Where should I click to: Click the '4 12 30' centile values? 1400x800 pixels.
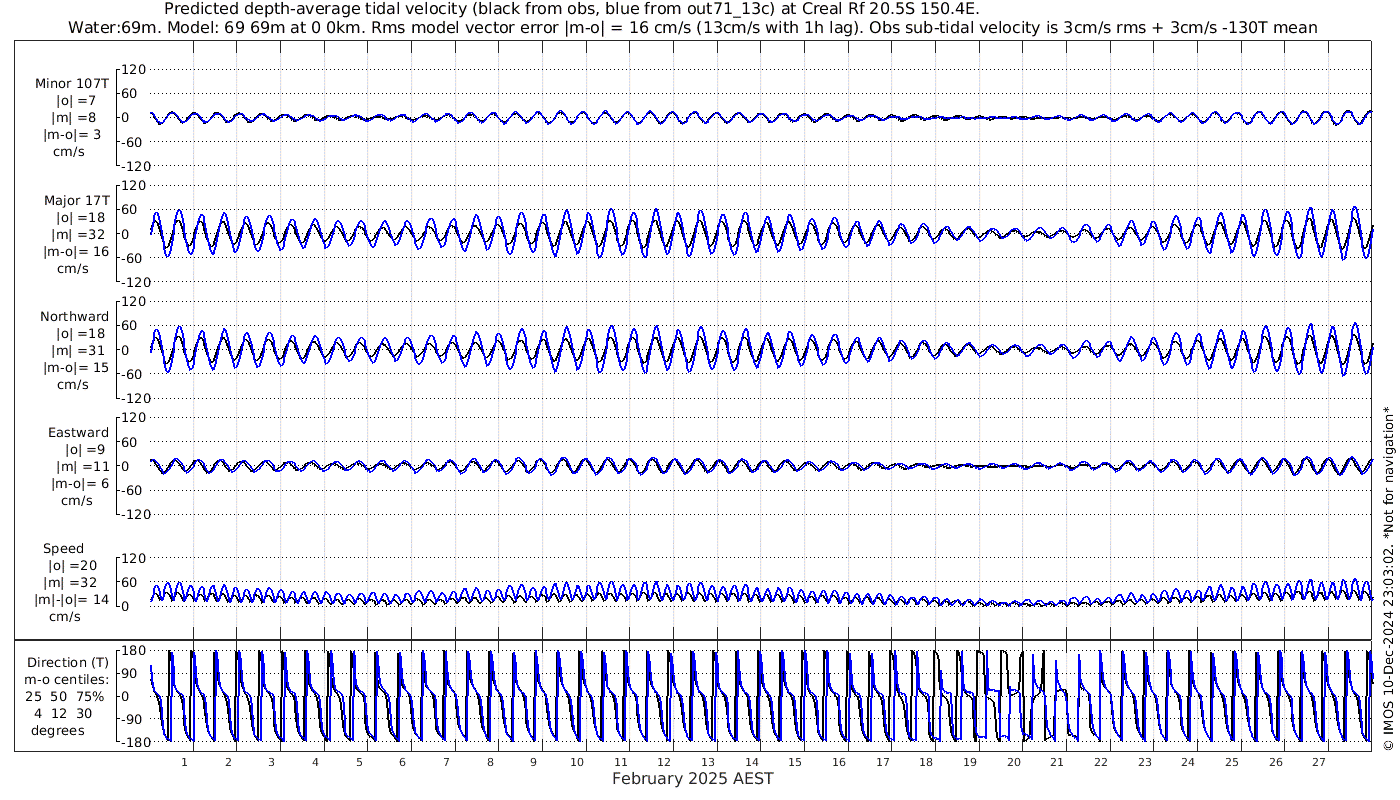(62, 713)
